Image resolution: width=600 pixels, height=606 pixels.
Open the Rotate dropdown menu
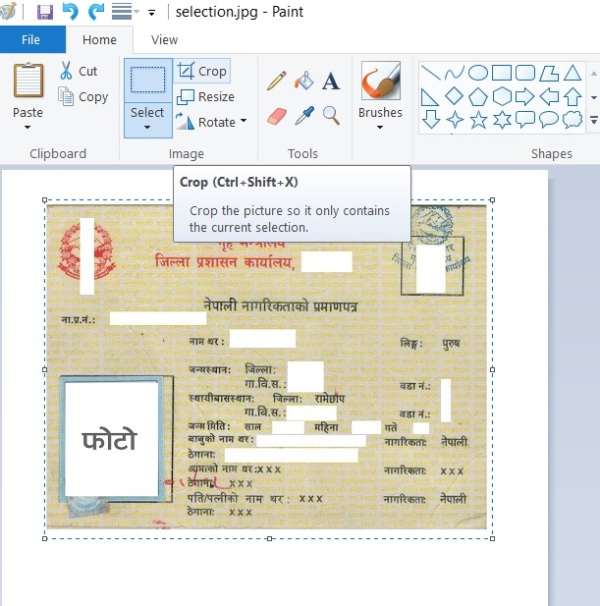(244, 122)
